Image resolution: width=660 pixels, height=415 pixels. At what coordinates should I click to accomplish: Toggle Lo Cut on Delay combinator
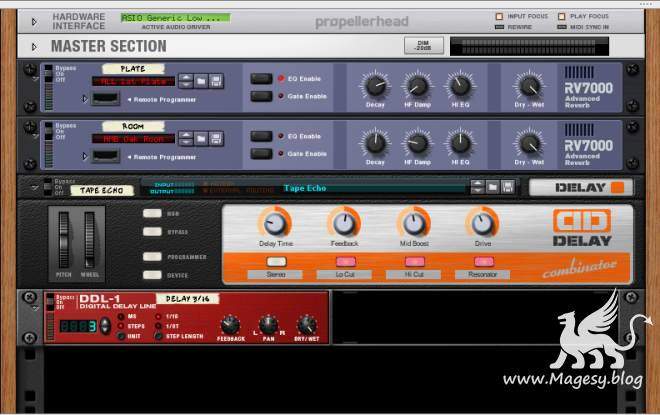point(346,261)
